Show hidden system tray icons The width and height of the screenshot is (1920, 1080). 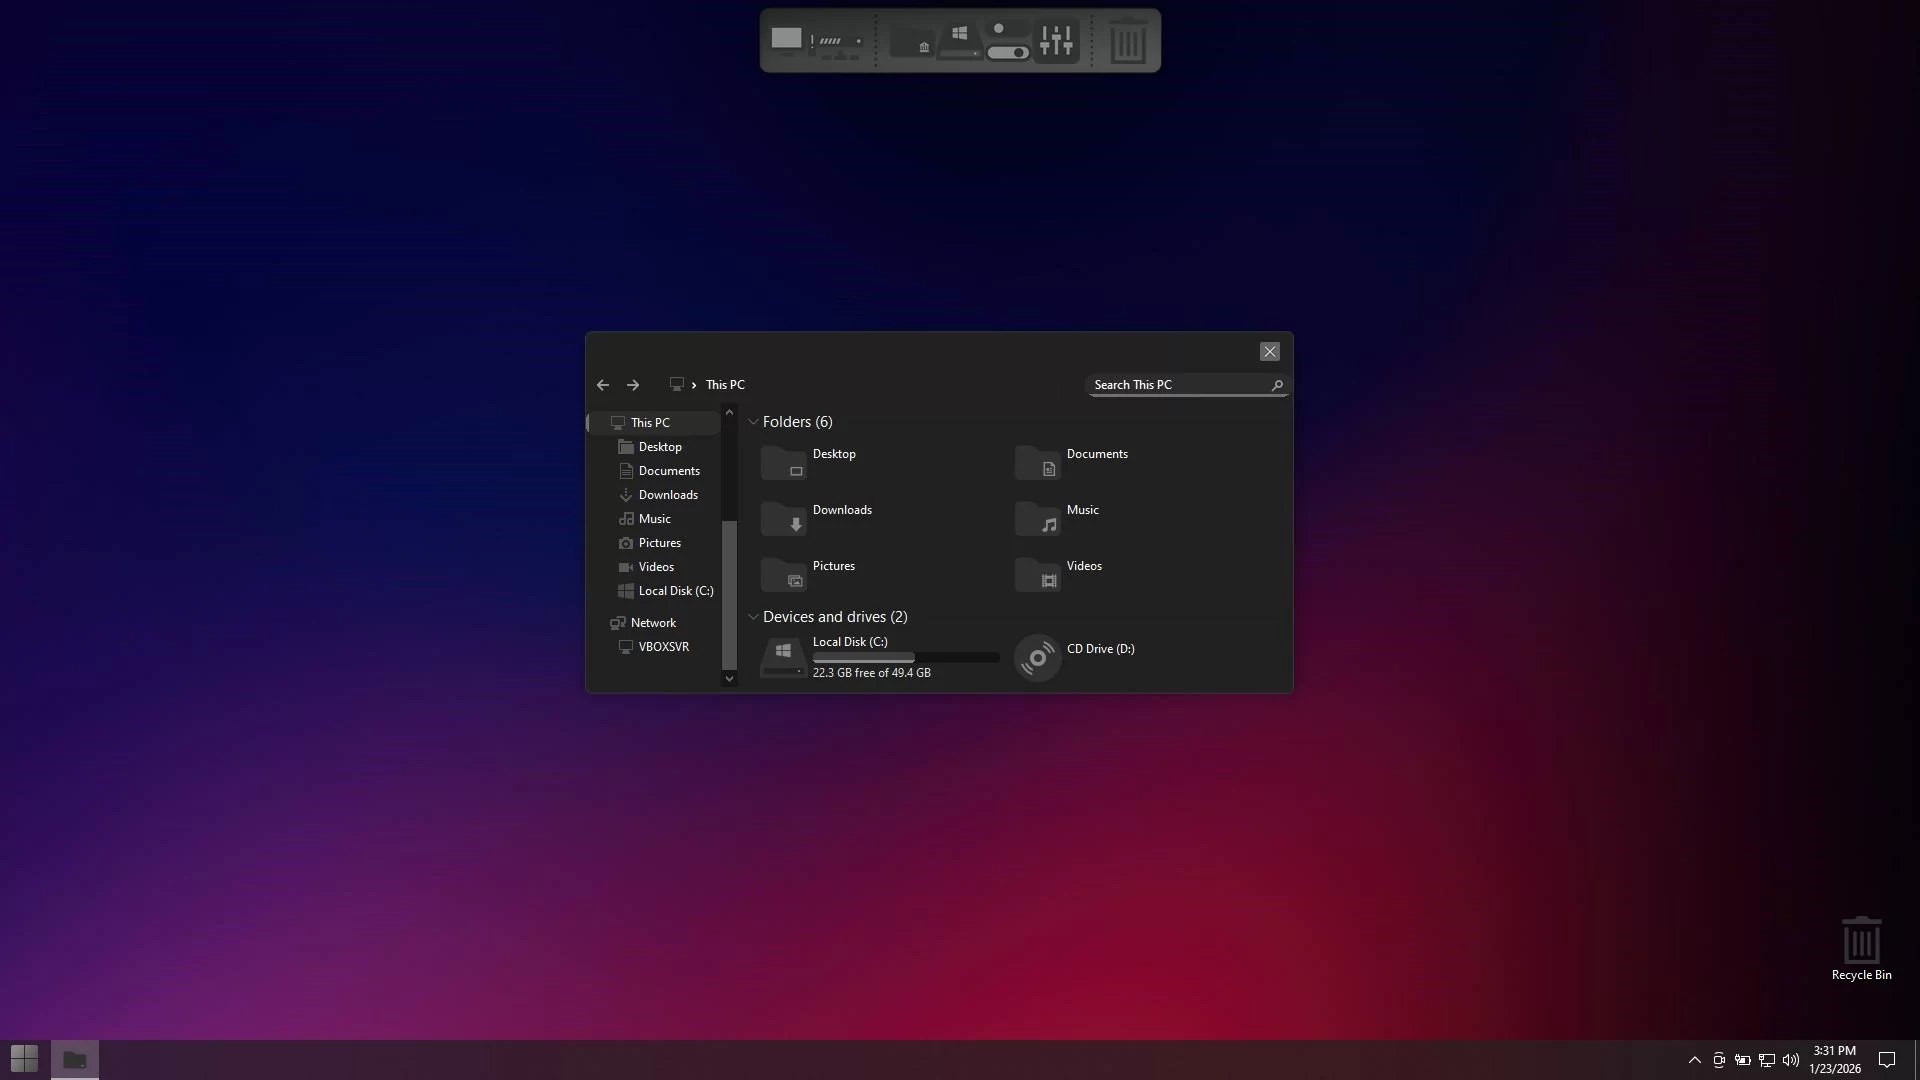(x=1694, y=1060)
